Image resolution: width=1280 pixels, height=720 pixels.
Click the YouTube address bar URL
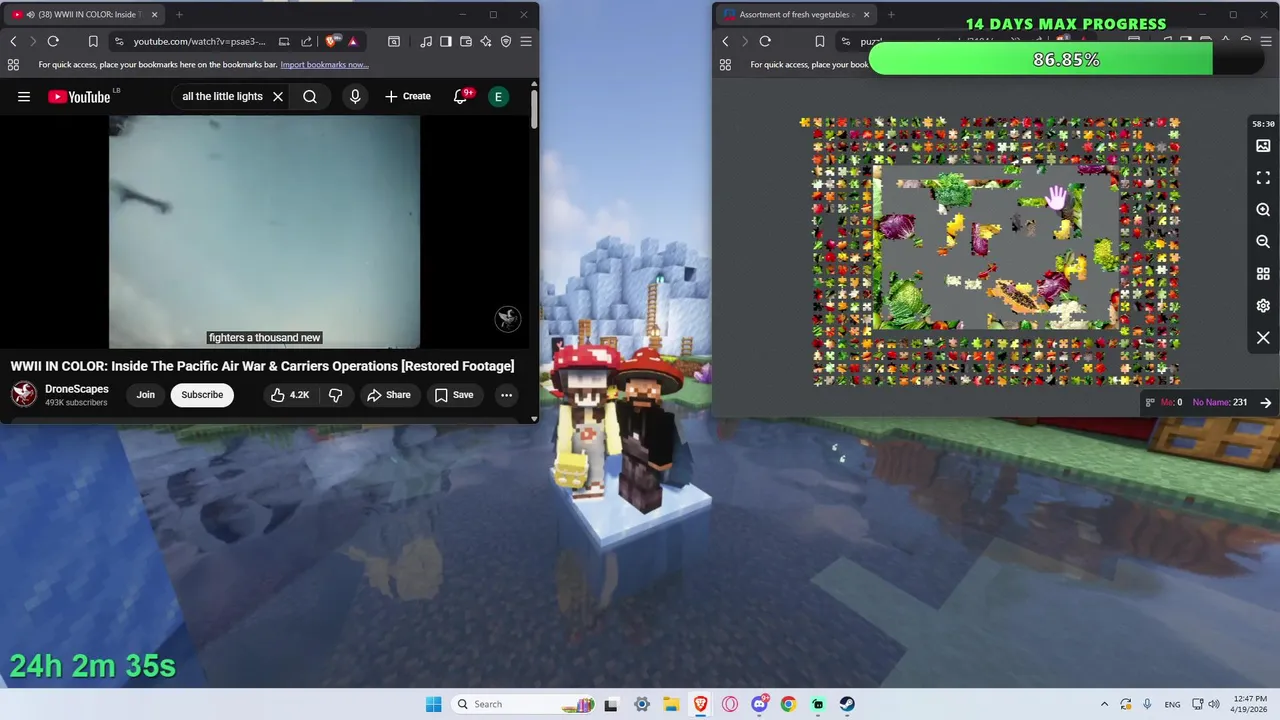[x=200, y=41]
